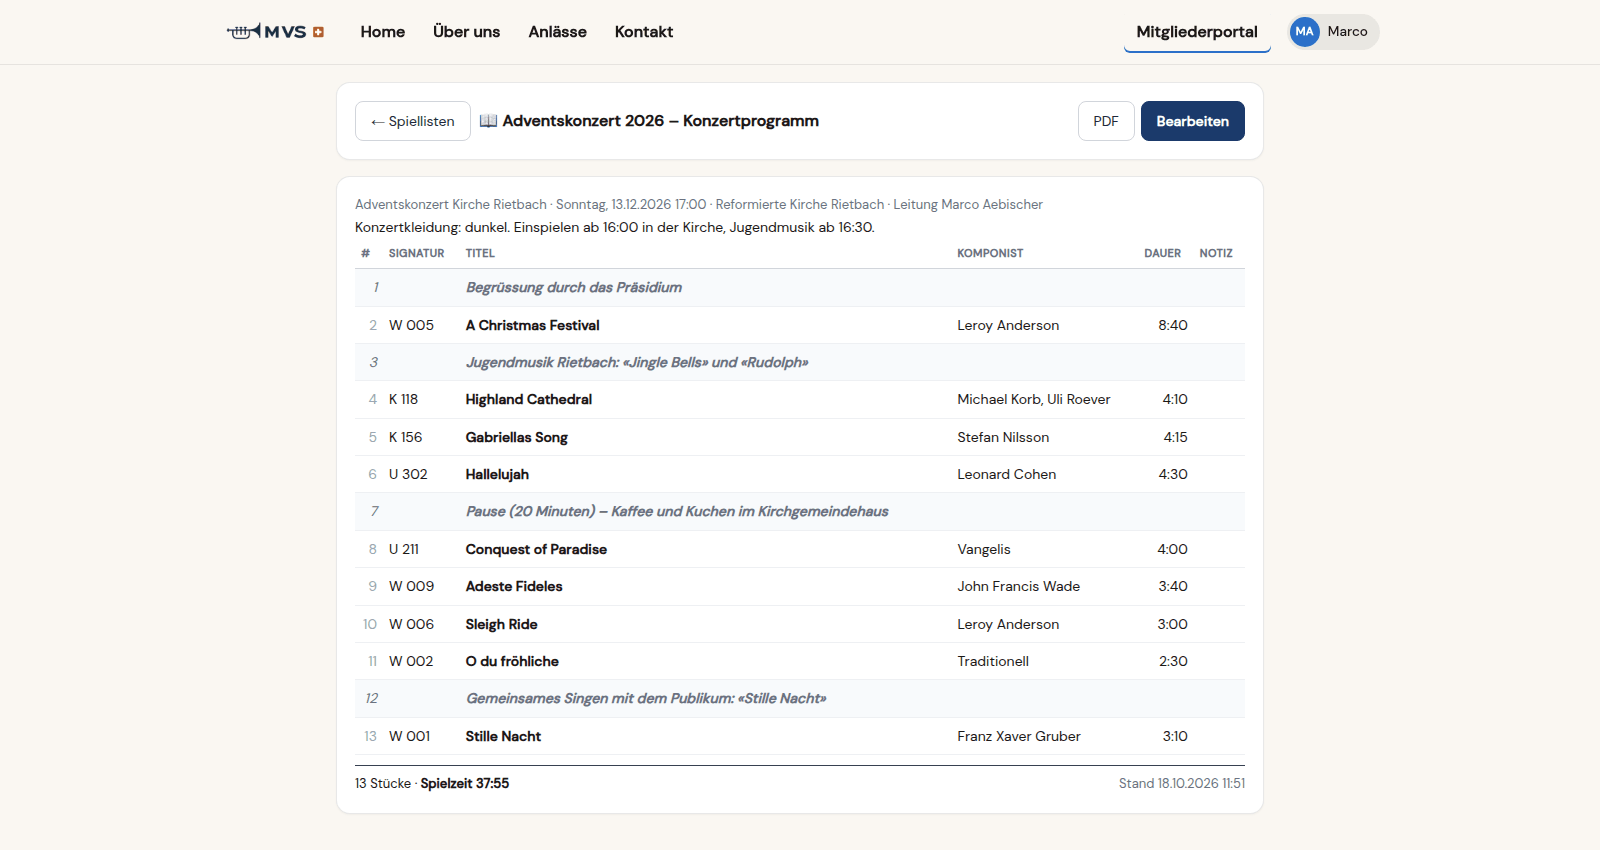Open the Anlässe page
This screenshot has height=850, width=1600.
(557, 32)
